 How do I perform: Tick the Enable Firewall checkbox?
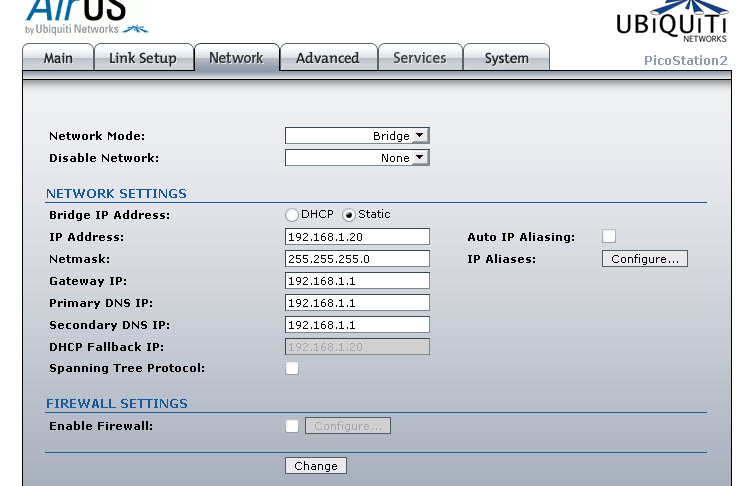click(292, 426)
